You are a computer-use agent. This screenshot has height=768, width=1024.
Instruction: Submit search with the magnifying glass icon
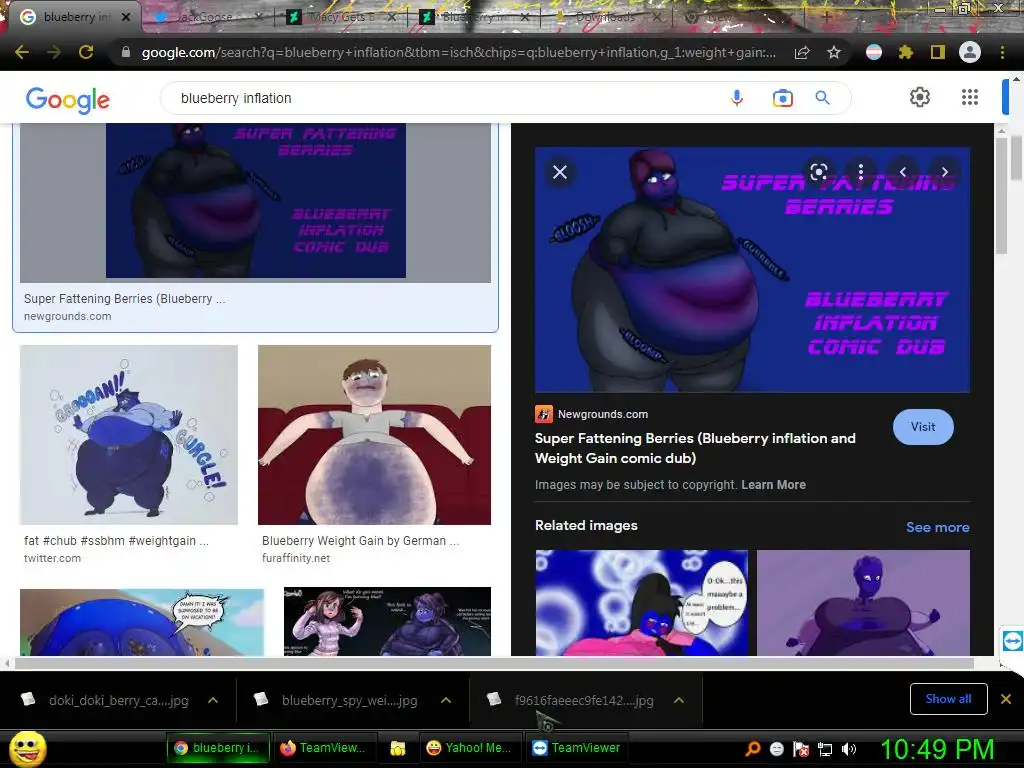pyautogui.click(x=822, y=98)
